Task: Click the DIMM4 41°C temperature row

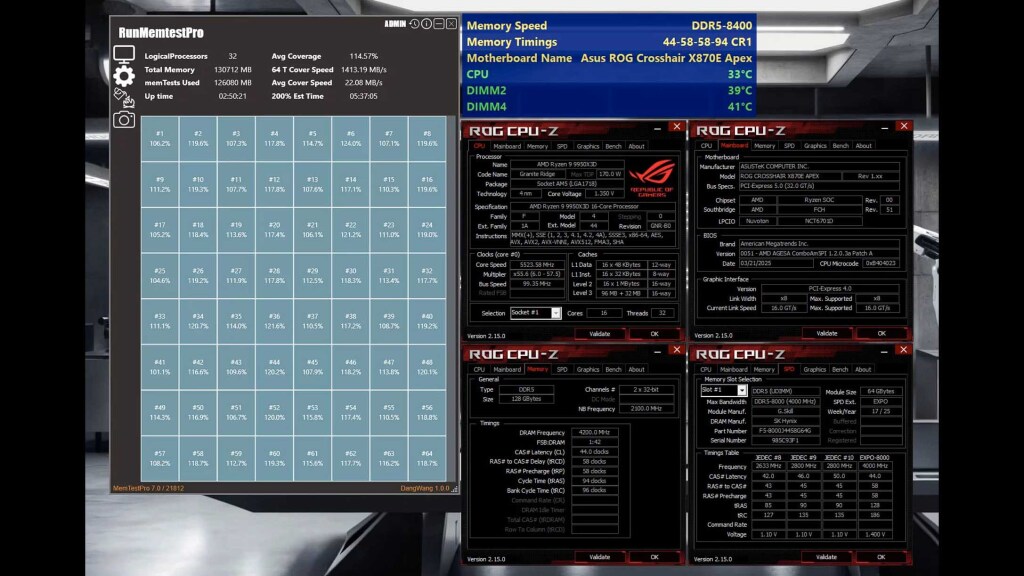Action: tap(609, 106)
